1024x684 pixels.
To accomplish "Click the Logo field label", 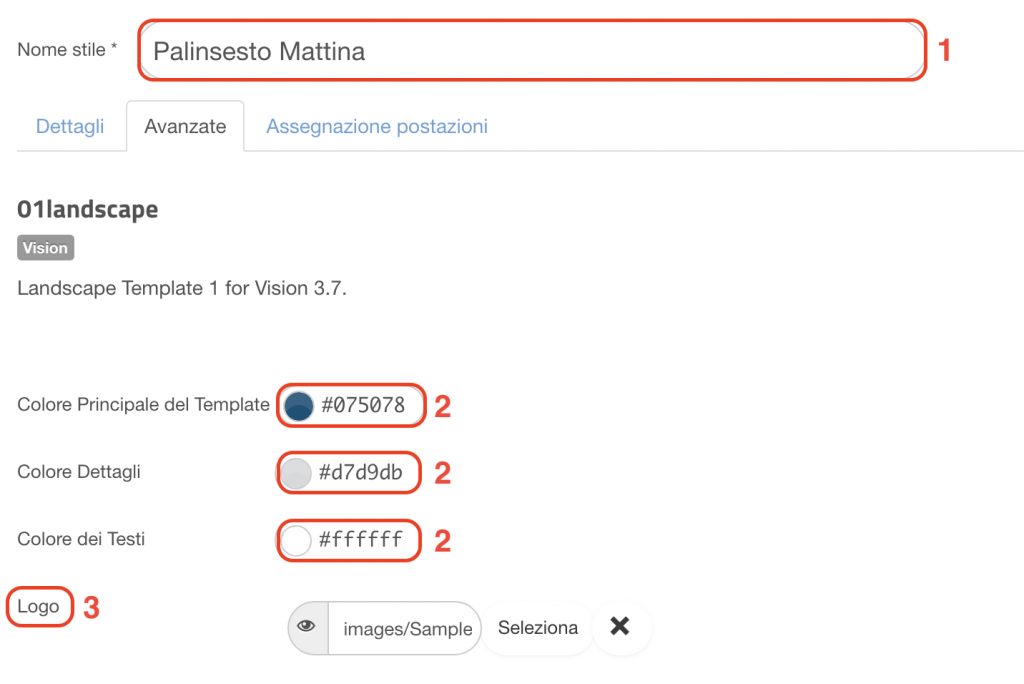I will [39, 606].
